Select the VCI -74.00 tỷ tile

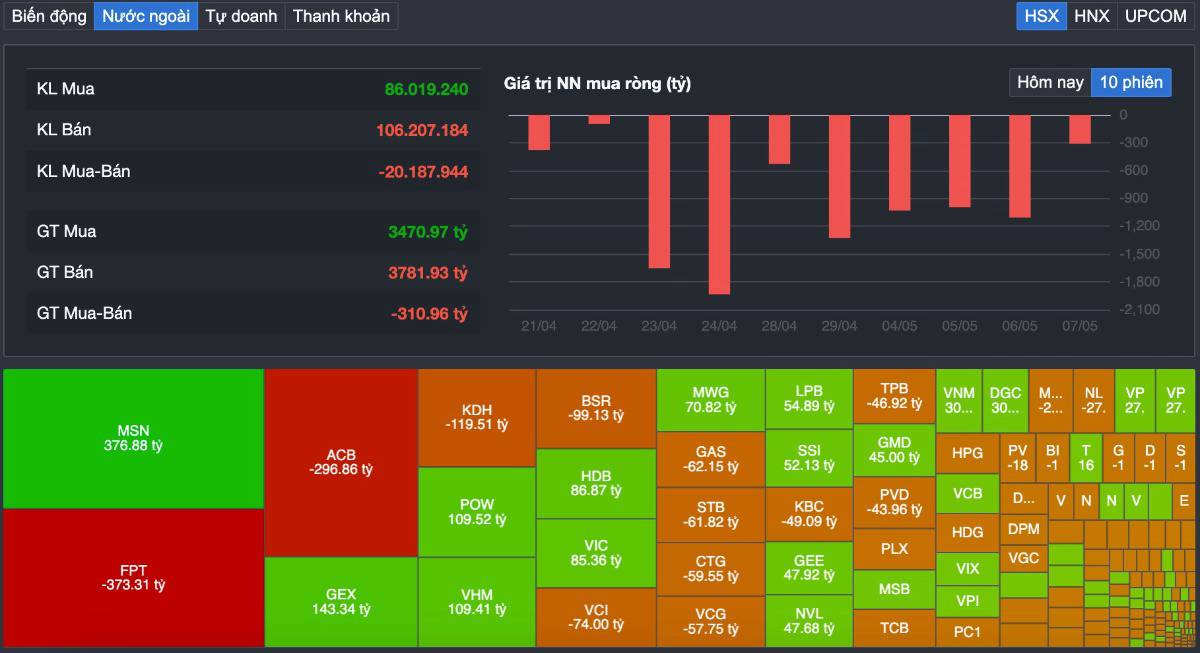coord(596,617)
